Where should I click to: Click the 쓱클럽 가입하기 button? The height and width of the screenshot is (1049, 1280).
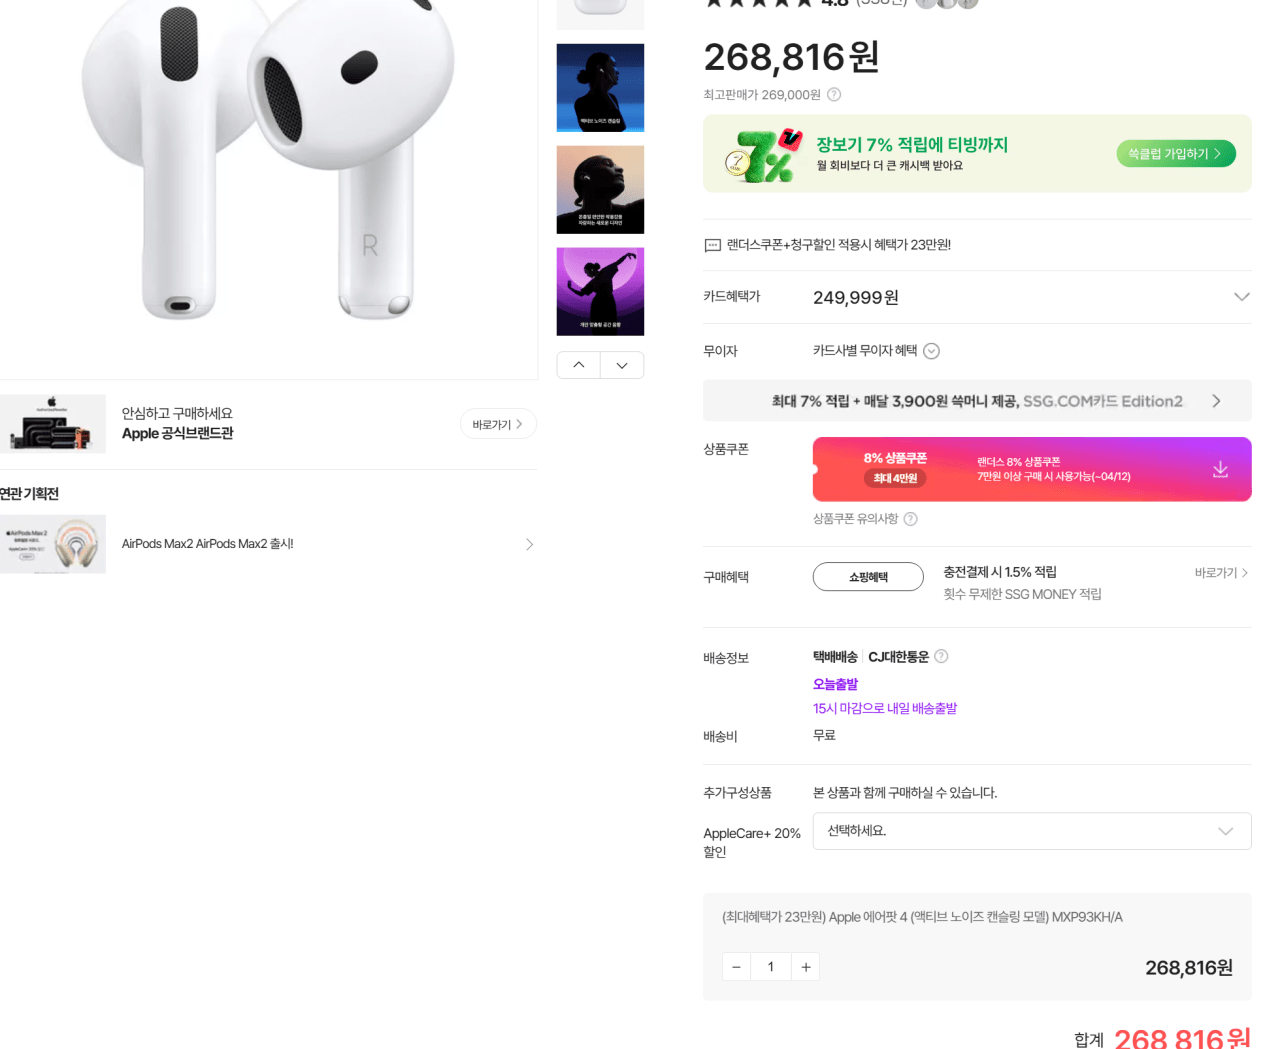[1175, 153]
